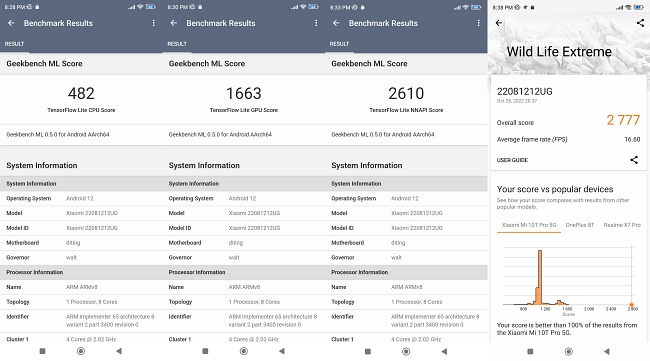Share Wild Life Extreme result from header

[x=640, y=23]
